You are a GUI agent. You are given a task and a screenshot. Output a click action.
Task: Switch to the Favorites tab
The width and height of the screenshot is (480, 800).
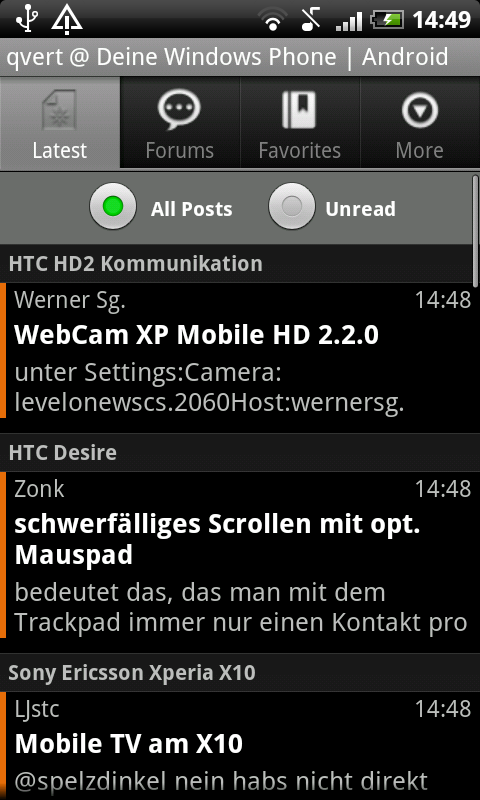point(300,122)
